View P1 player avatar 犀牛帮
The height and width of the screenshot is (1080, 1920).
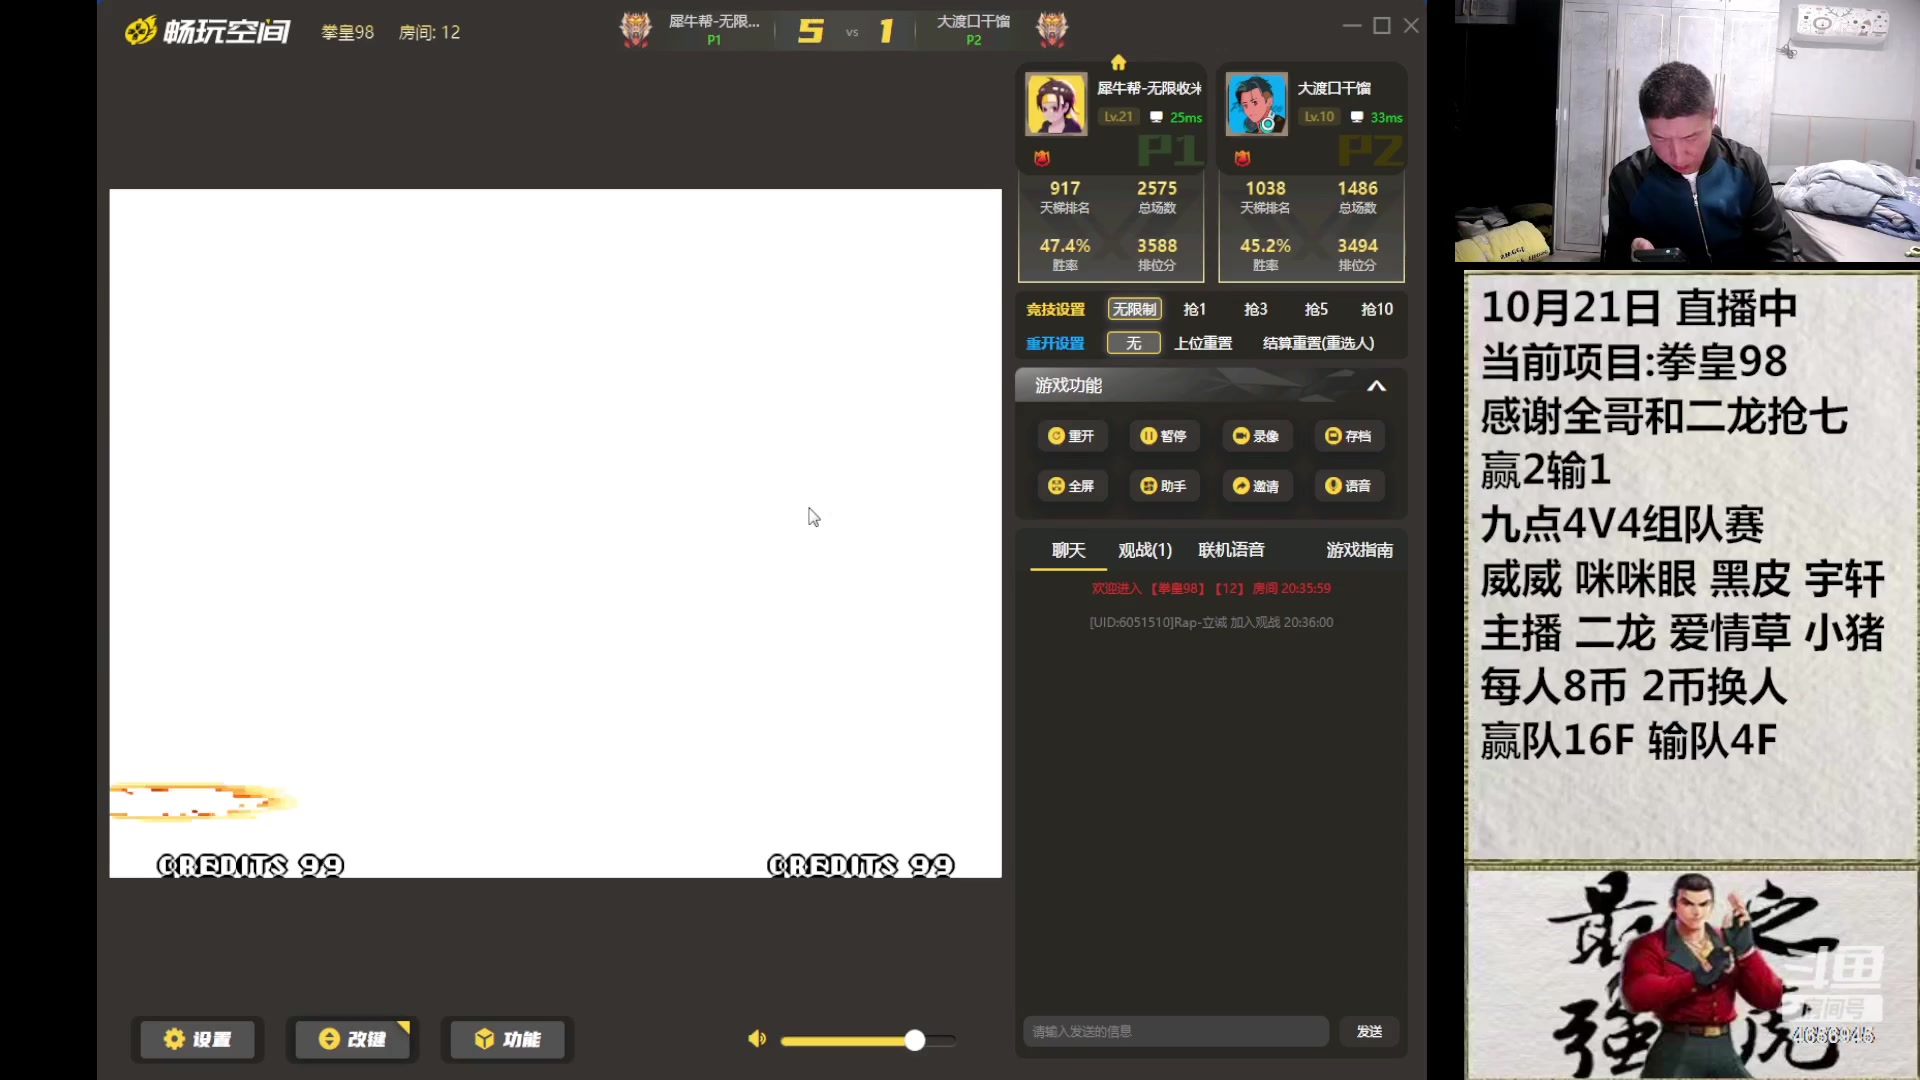point(1056,104)
